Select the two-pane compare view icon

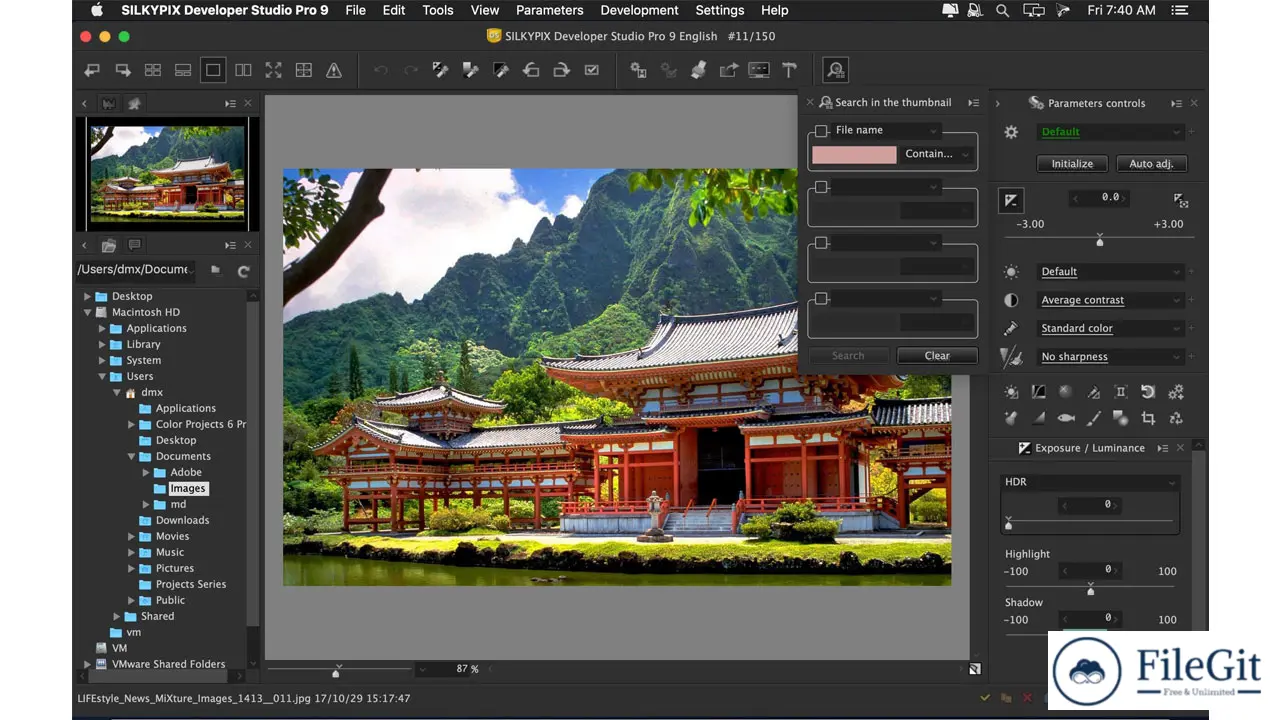coord(243,70)
